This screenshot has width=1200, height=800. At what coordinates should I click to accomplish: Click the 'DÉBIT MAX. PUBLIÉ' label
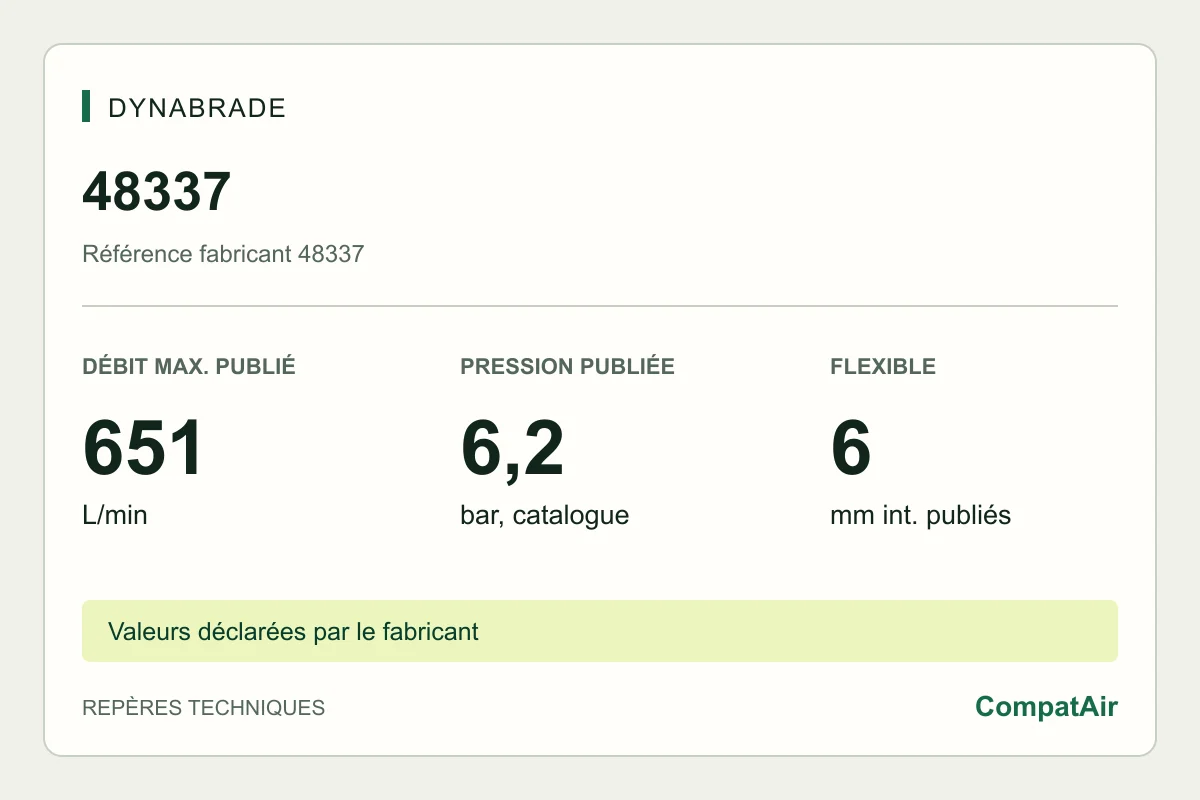[x=189, y=366]
